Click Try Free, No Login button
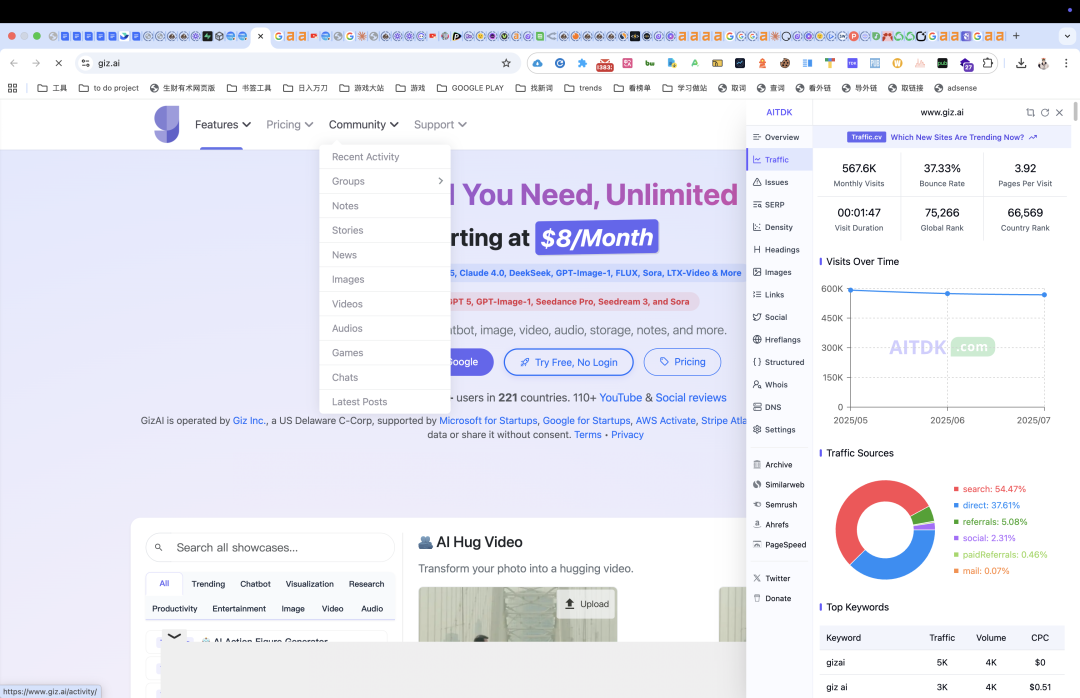This screenshot has width=1080, height=698. click(x=568, y=362)
